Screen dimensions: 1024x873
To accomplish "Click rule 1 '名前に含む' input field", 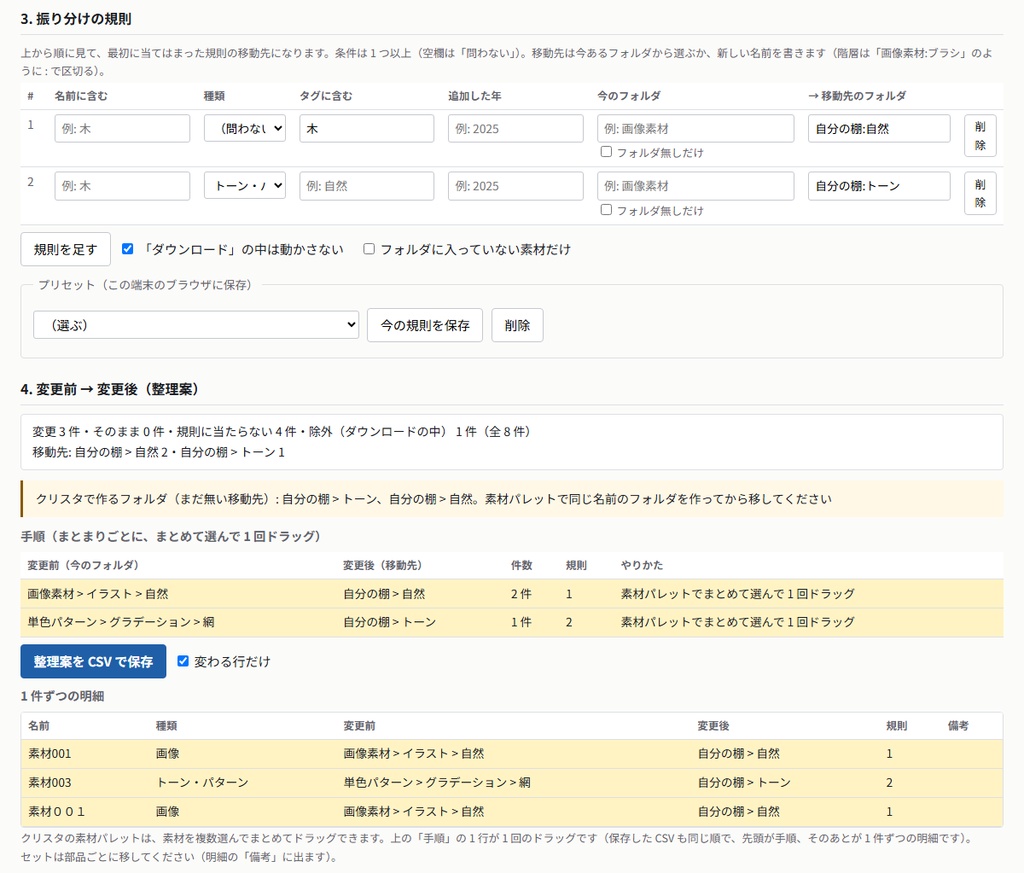I will [x=122, y=129].
